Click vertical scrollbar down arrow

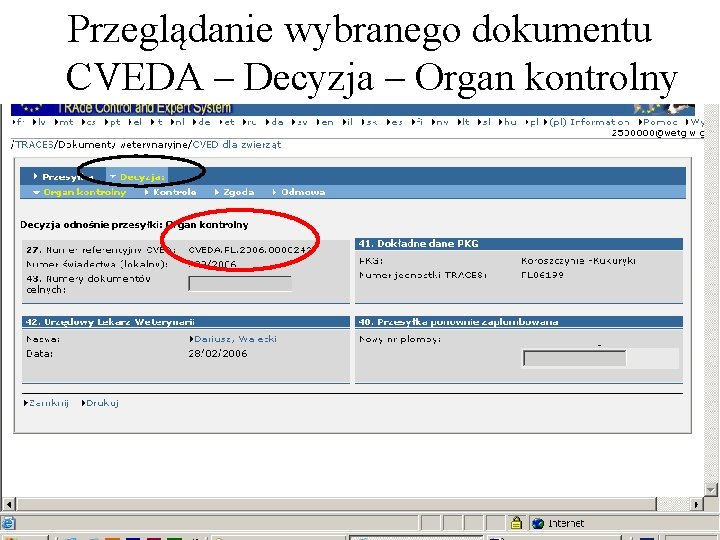712,489
